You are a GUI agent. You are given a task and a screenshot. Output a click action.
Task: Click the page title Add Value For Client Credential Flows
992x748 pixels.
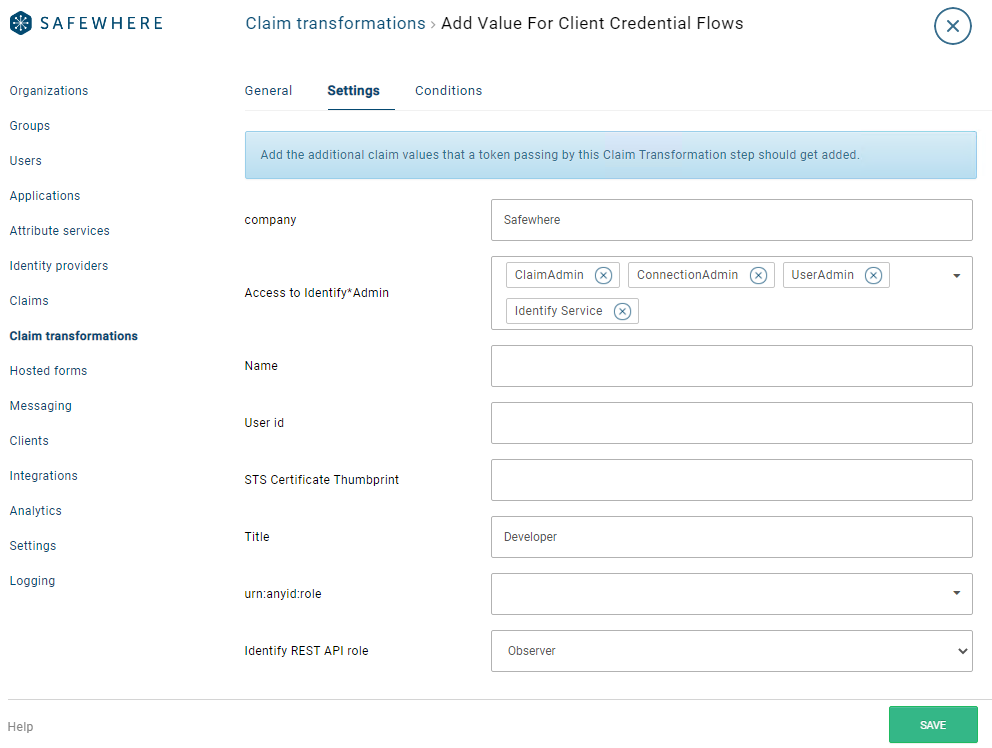coord(592,23)
